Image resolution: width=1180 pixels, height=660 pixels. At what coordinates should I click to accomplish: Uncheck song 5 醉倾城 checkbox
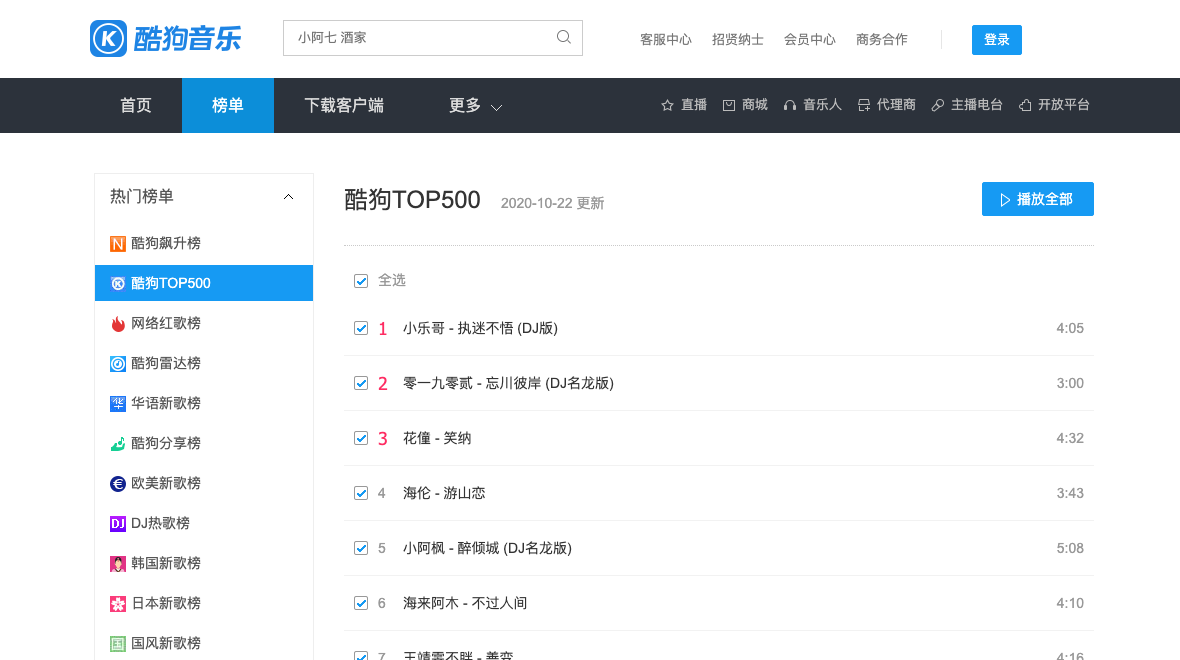[361, 548]
